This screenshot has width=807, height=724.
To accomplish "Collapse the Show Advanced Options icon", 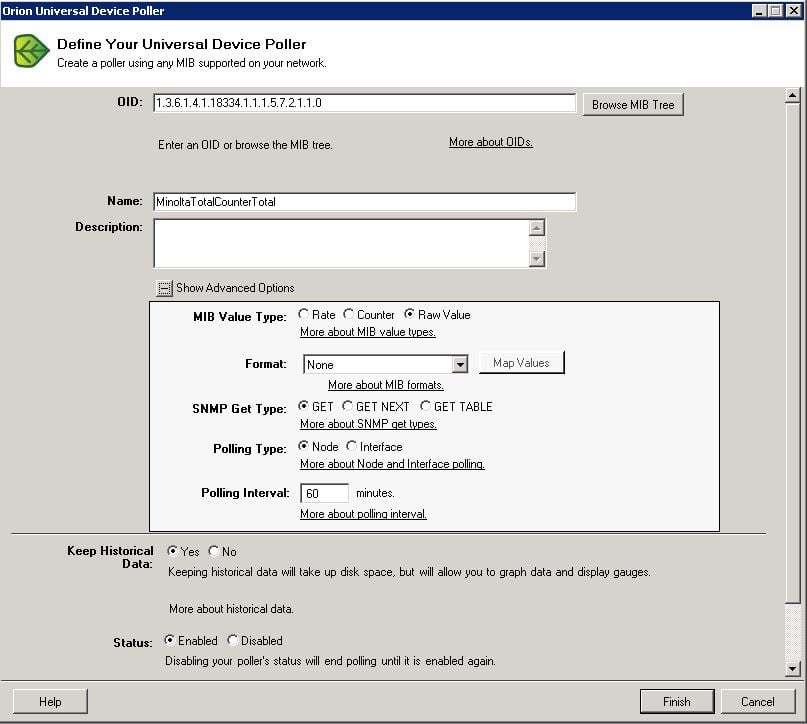I will (x=164, y=288).
